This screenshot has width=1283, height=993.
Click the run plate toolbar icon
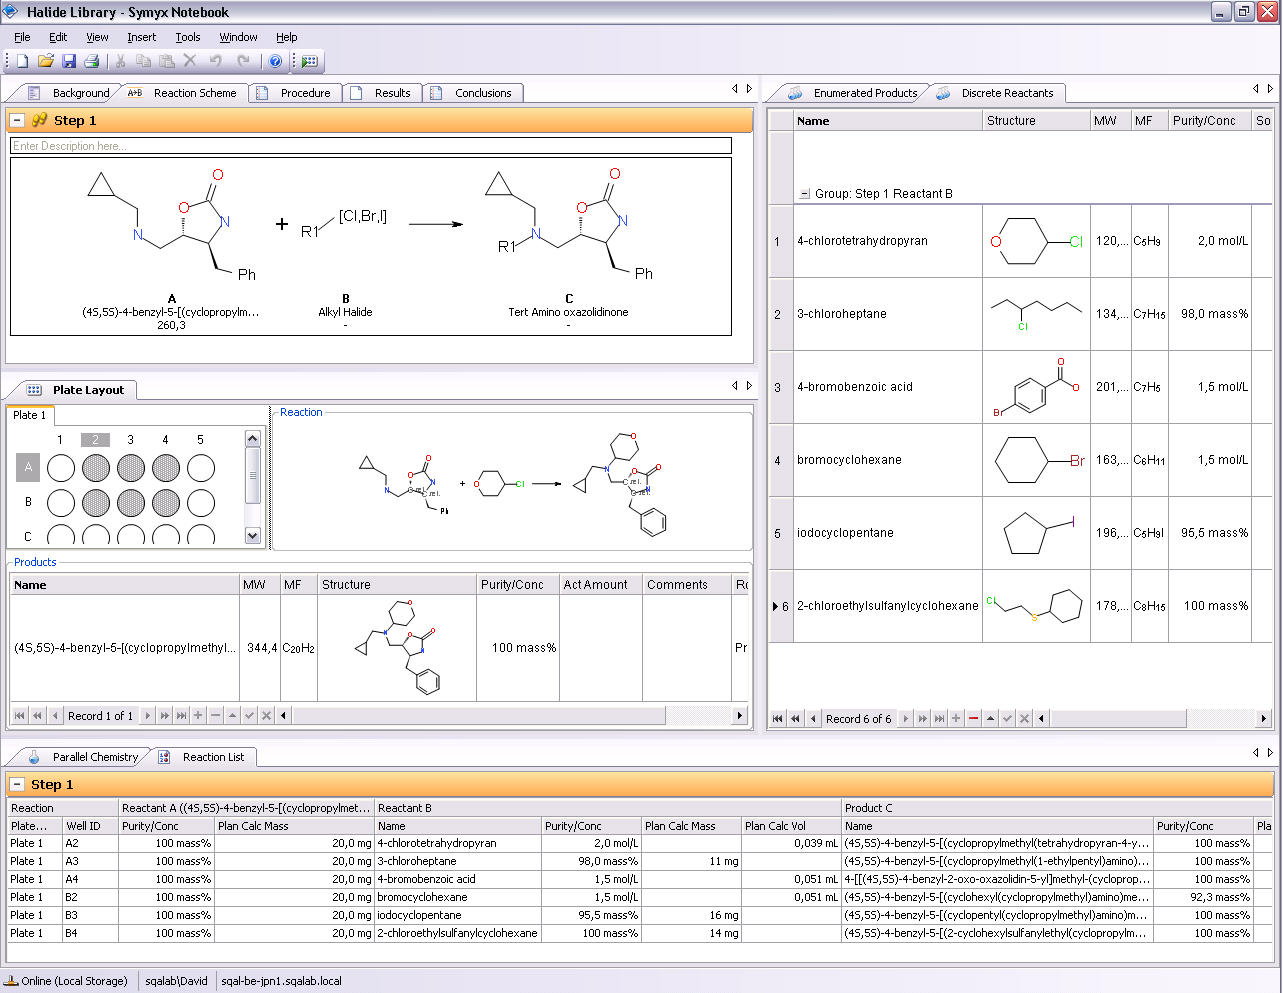point(310,61)
